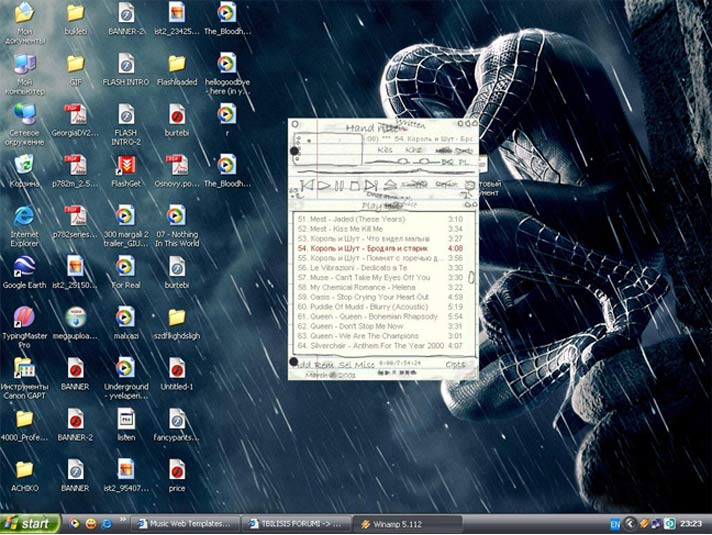712x535 pixels.
Task: Stop playback with the square Stop button
Action: (x=354, y=185)
